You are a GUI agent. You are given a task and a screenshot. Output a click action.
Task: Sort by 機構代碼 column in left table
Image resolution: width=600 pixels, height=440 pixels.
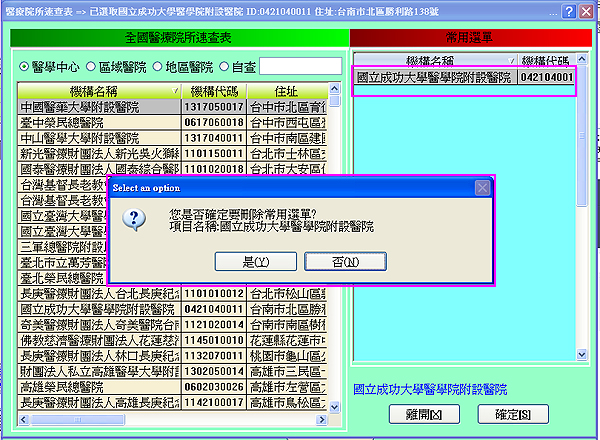click(213, 91)
